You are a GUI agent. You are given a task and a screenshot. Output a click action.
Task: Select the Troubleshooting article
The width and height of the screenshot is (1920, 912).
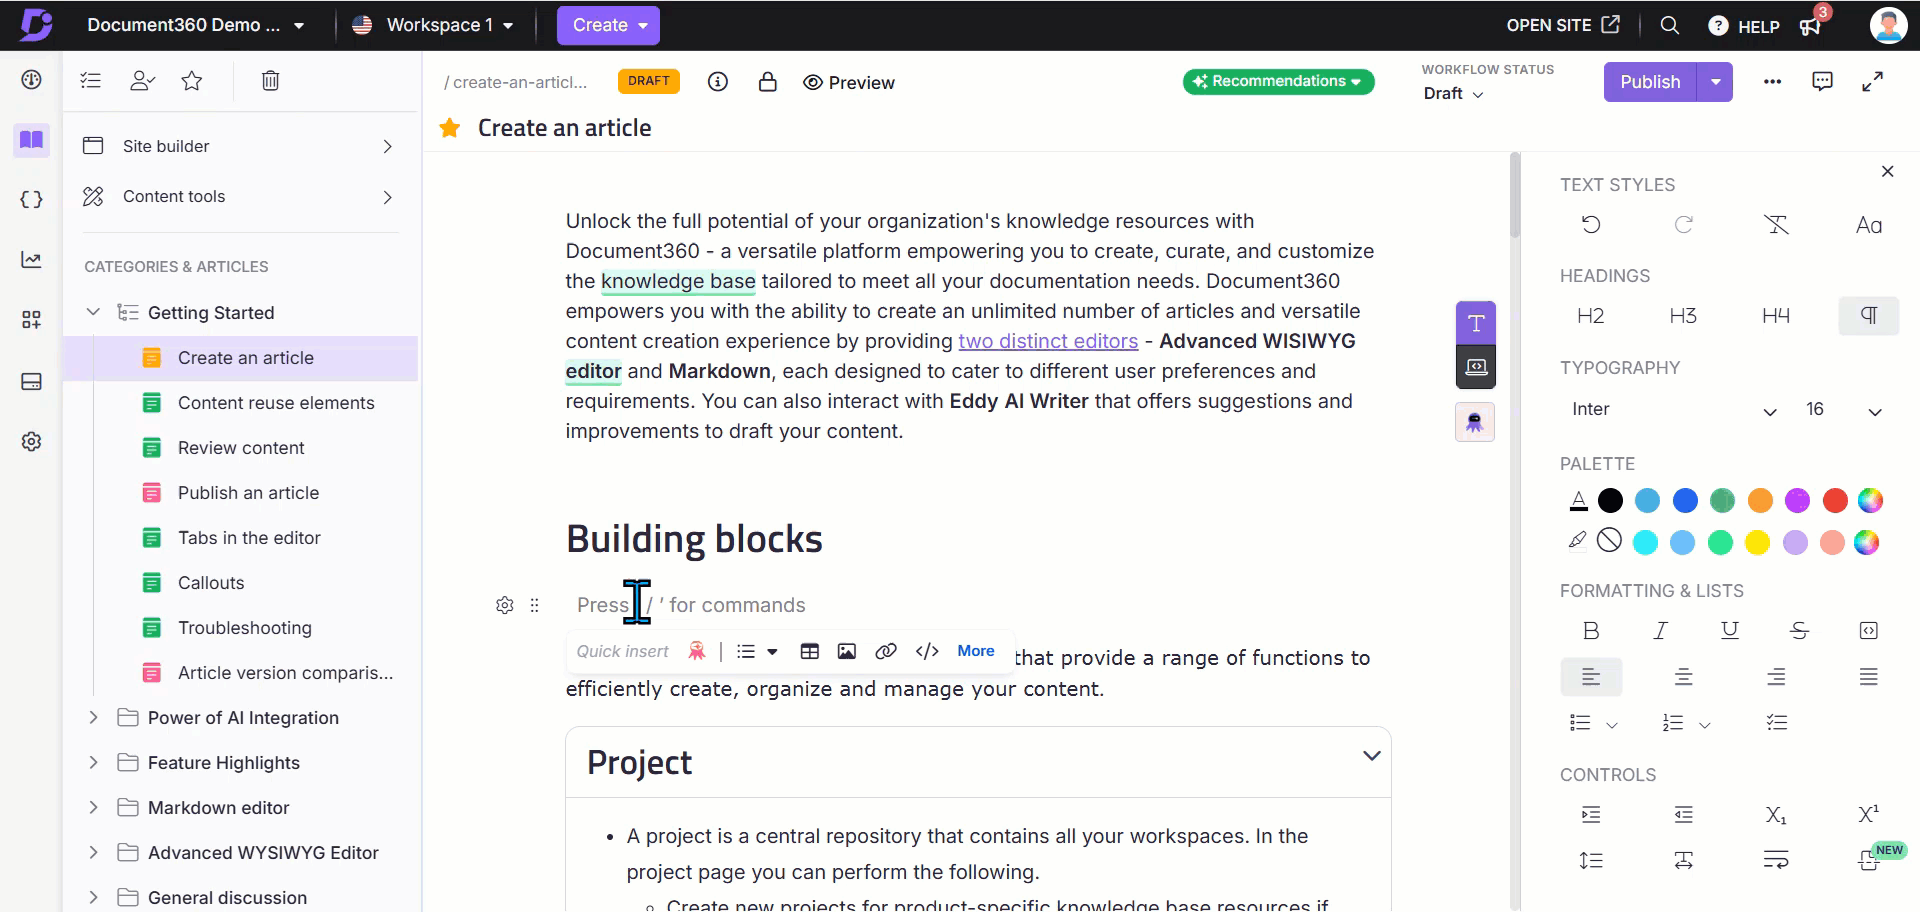pos(245,628)
